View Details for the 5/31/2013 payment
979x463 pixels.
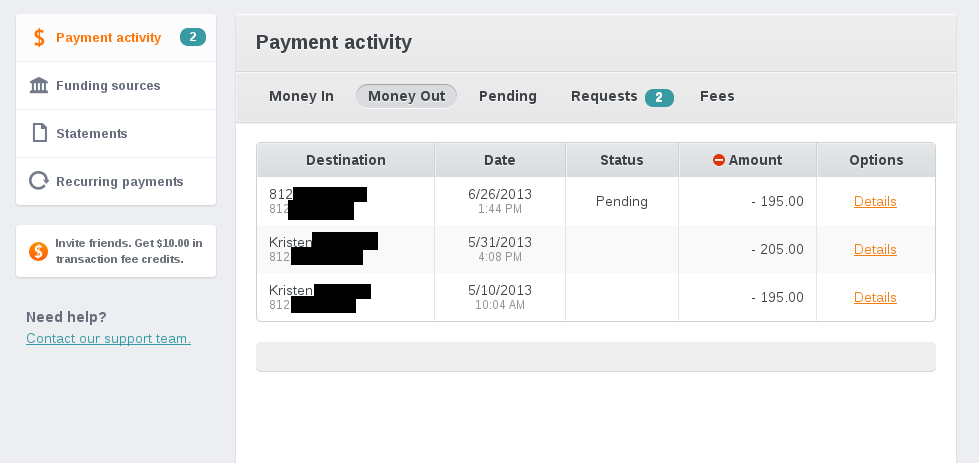click(x=875, y=250)
